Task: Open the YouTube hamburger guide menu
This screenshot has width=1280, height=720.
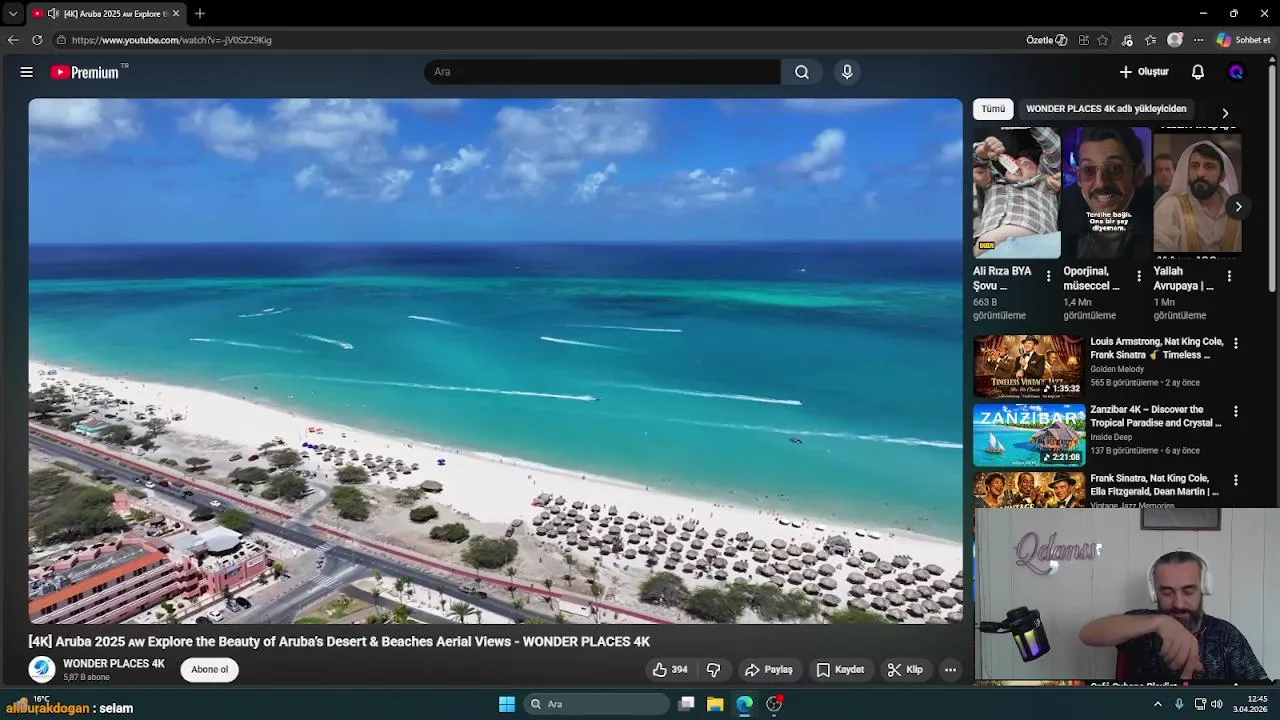Action: (x=27, y=72)
